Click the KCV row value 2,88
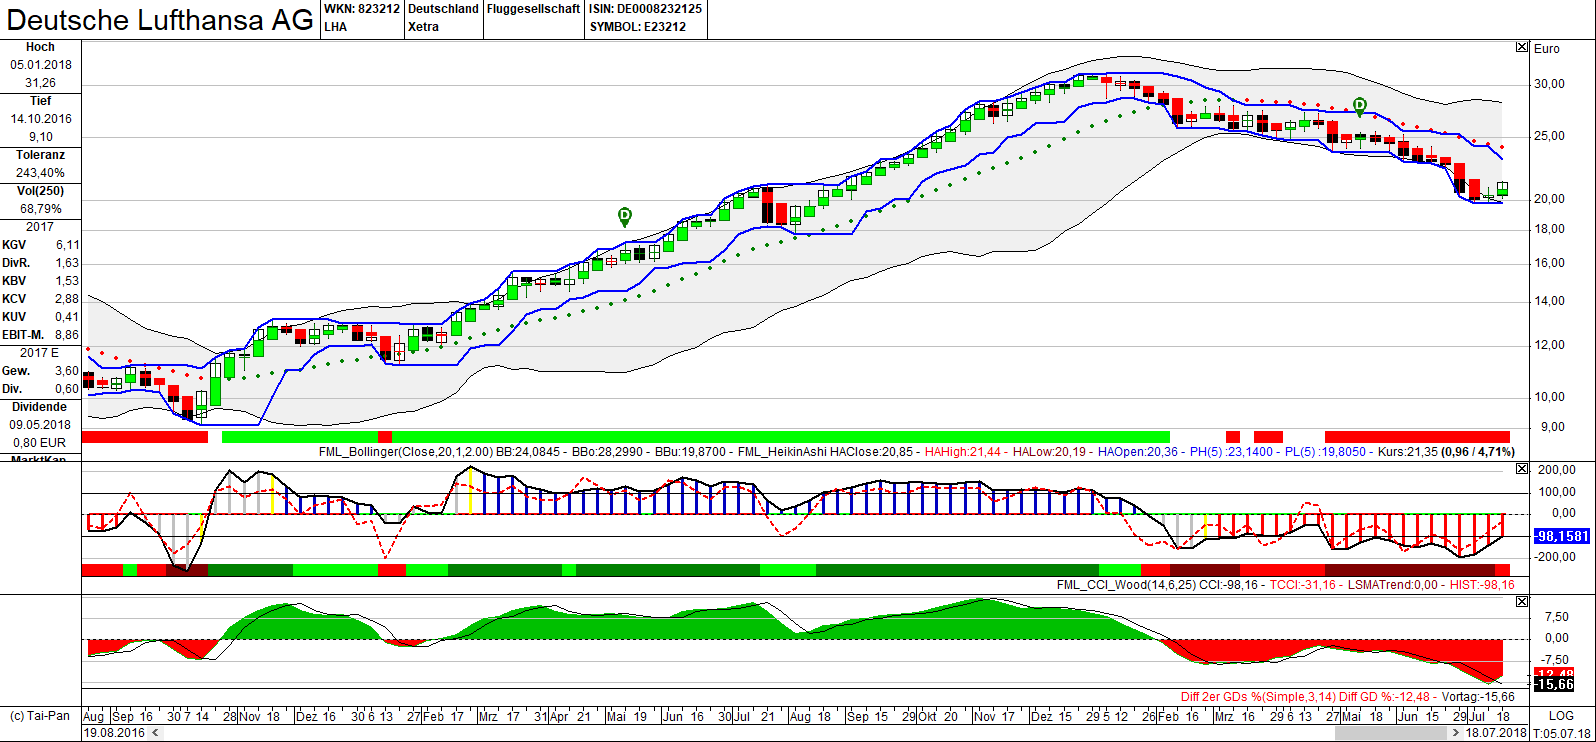 [x=67, y=299]
